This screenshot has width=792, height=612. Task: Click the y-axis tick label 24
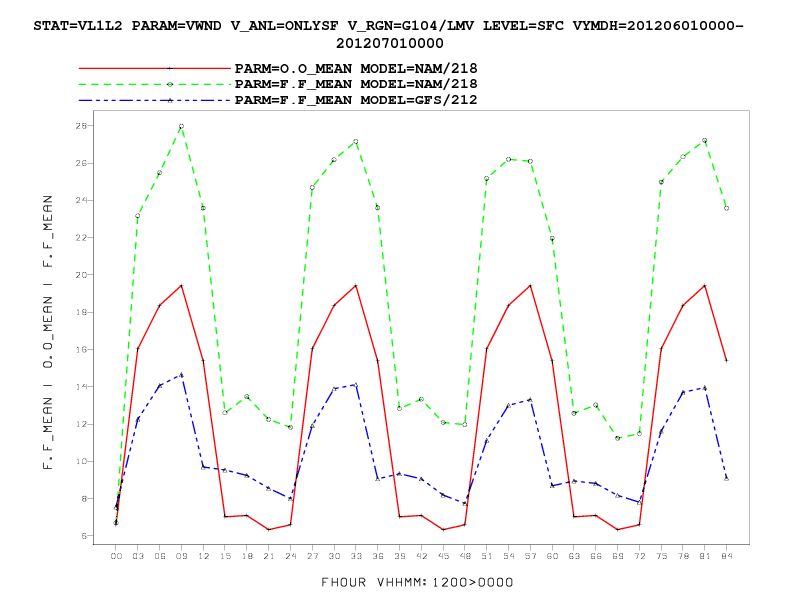81,200
